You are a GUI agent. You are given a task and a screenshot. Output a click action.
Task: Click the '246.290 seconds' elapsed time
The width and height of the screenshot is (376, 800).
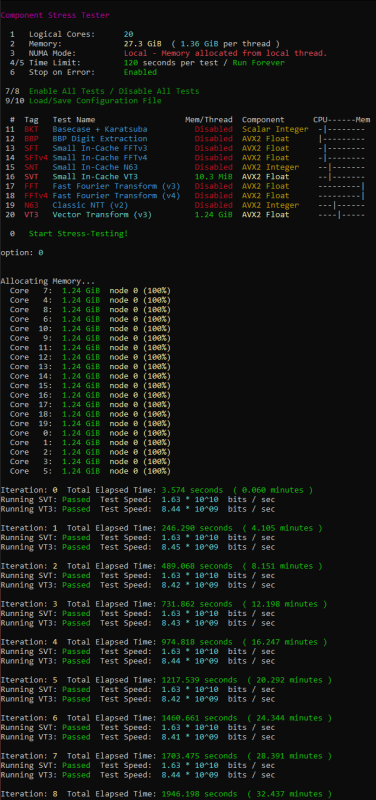196,528
